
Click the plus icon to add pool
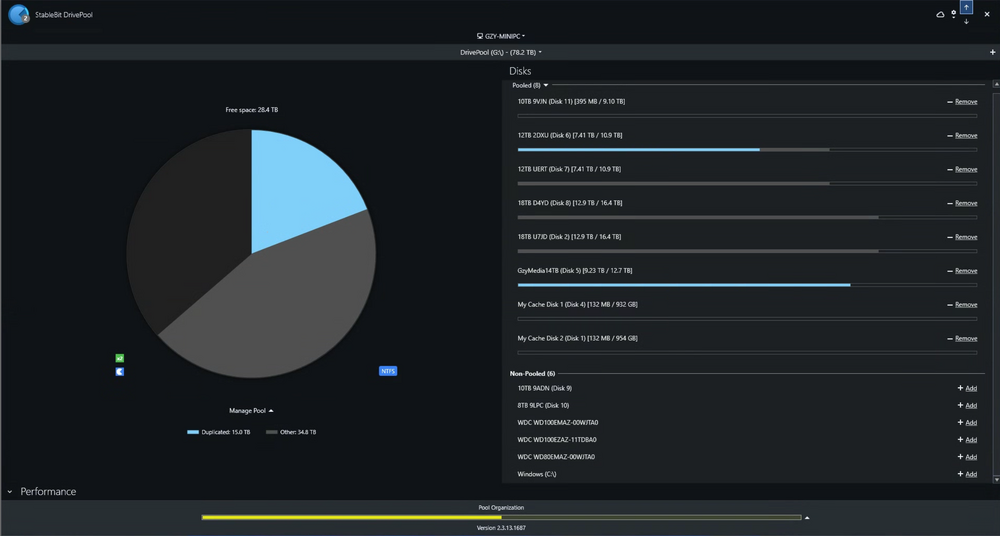pyautogui.click(x=992, y=52)
